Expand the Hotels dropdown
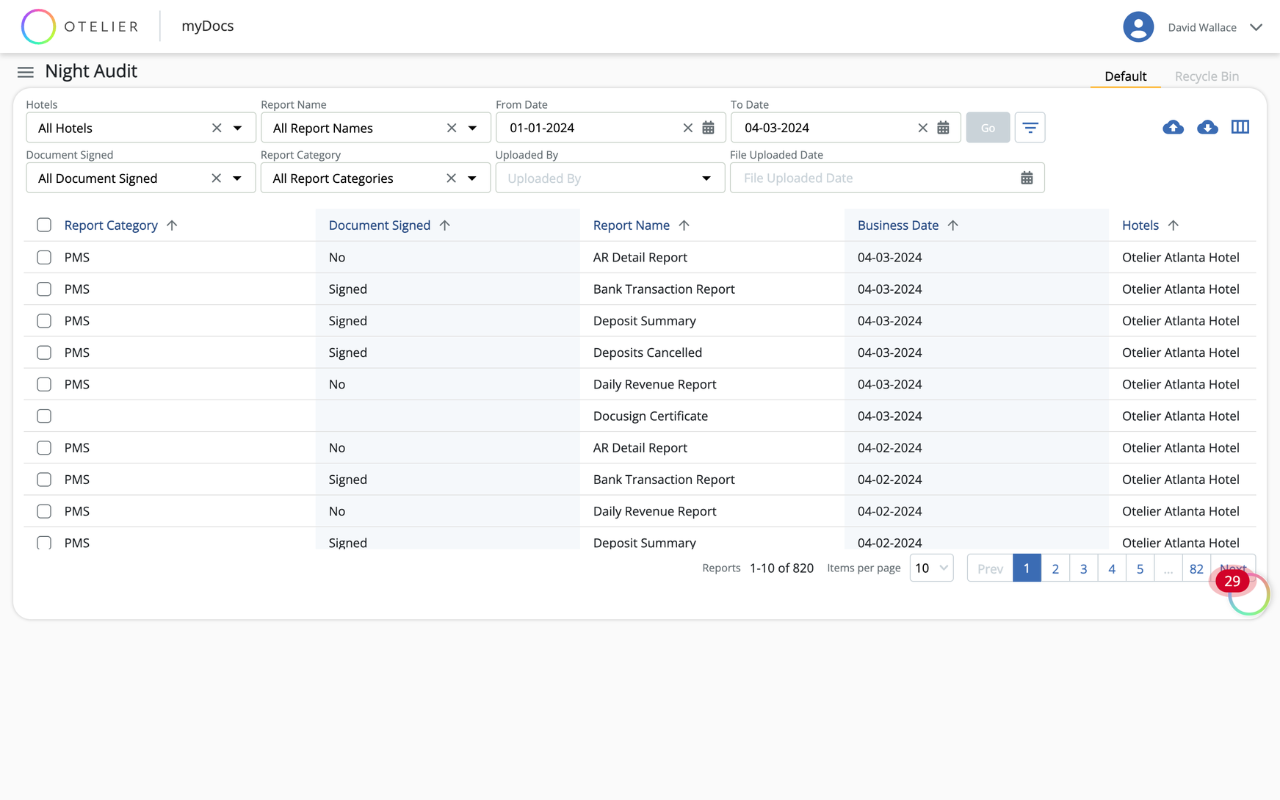The width and height of the screenshot is (1280, 800). (238, 128)
